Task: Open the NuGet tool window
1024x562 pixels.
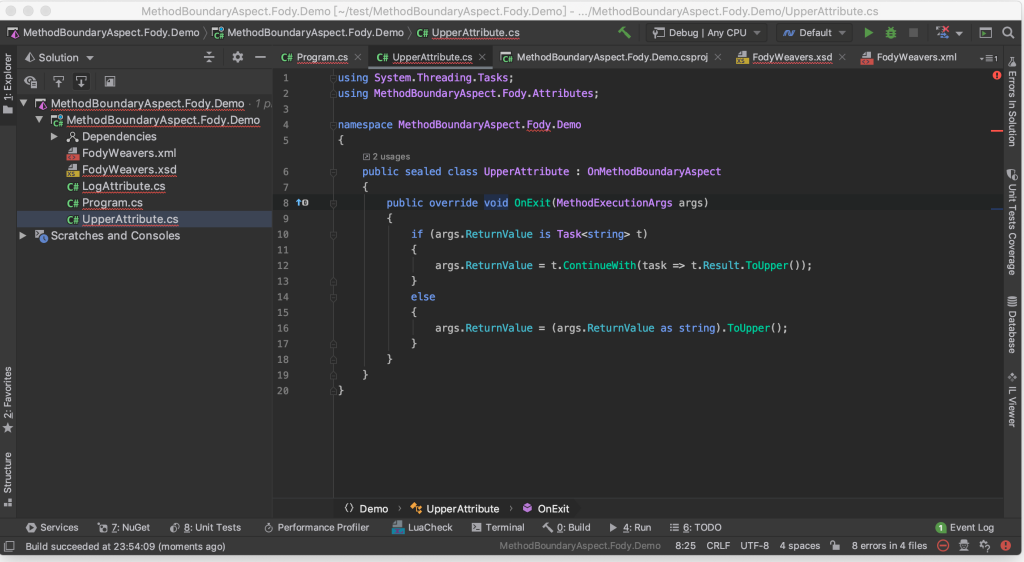Action: (x=123, y=527)
